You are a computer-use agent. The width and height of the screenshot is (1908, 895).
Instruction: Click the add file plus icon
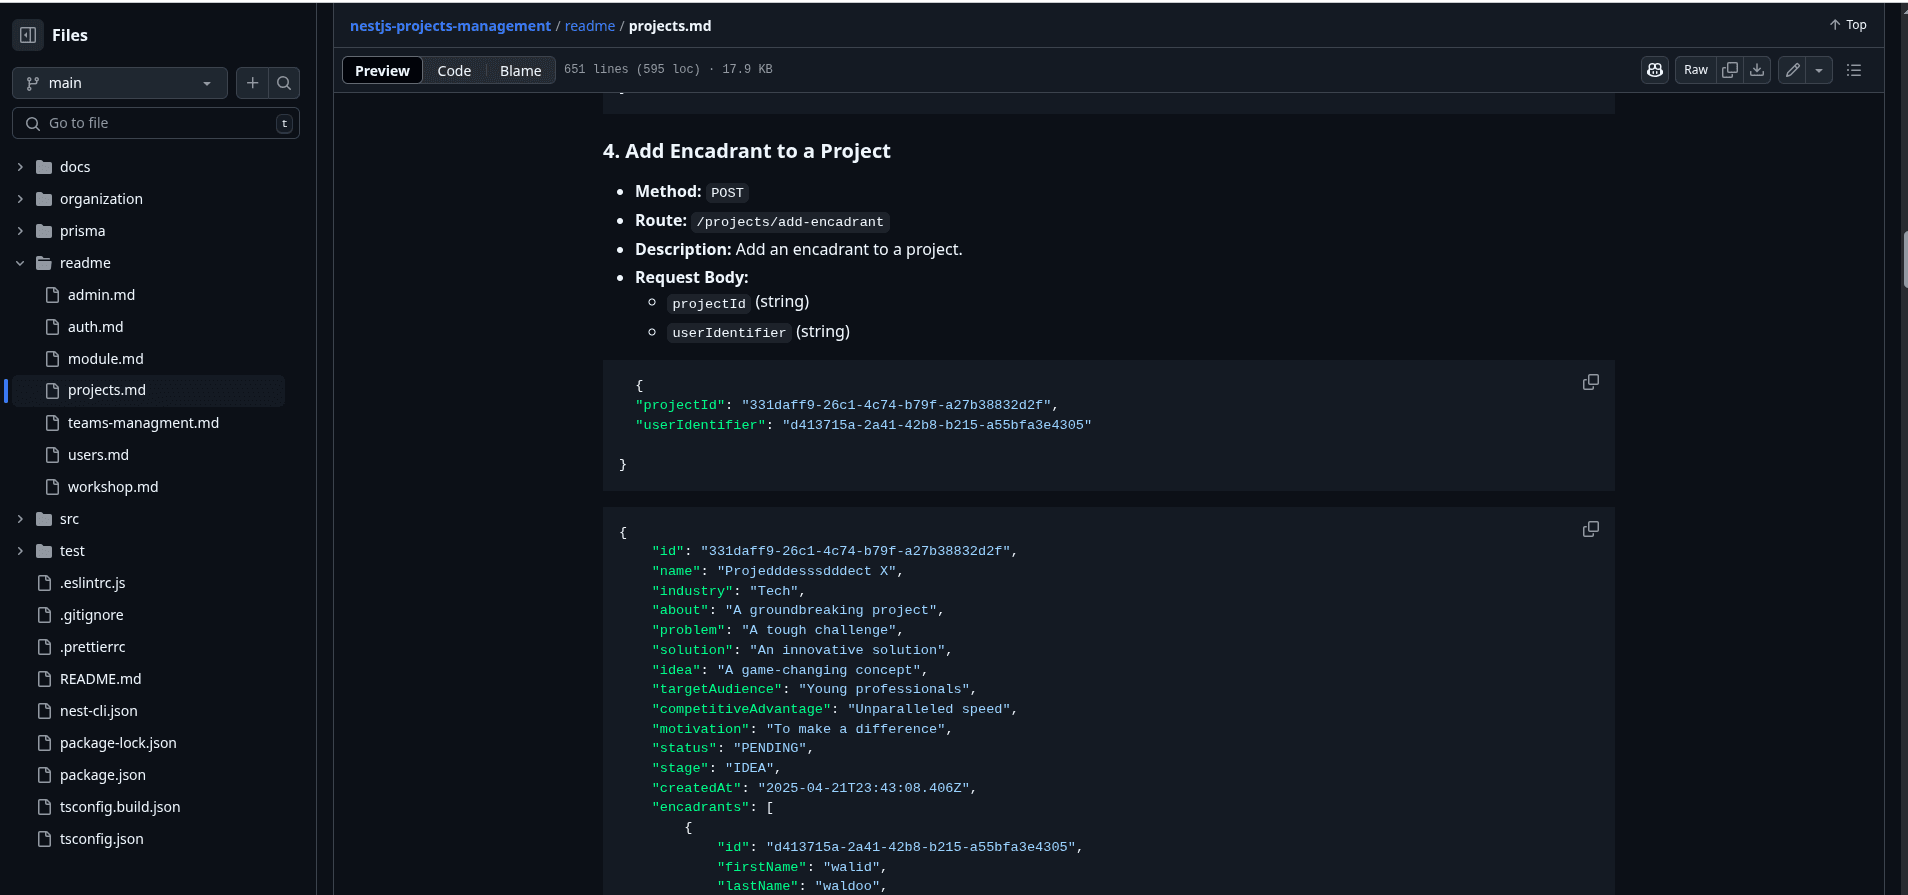[253, 83]
